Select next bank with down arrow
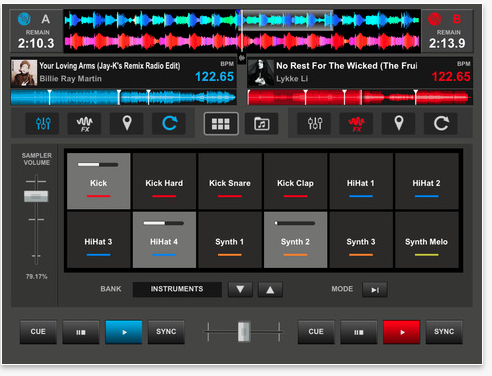 point(240,290)
